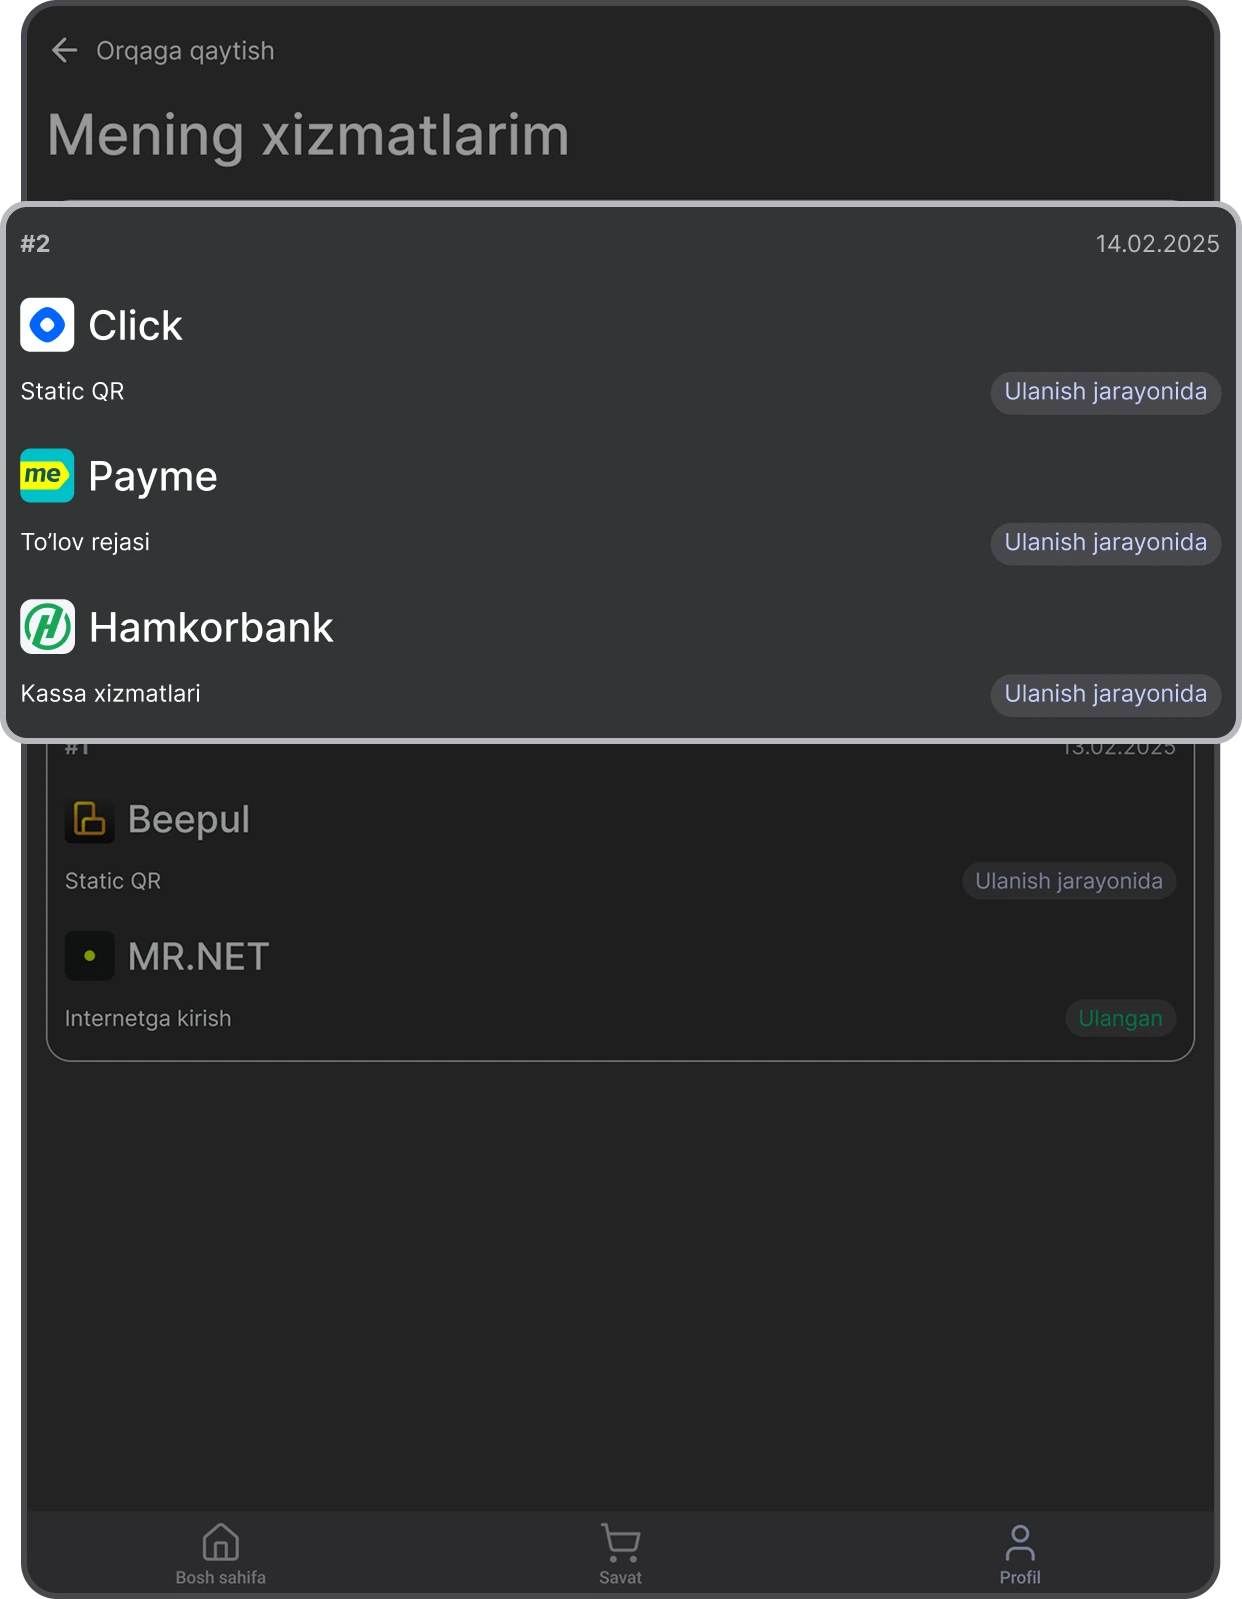
Task: Select the MR.NET logo icon
Action: coord(90,956)
